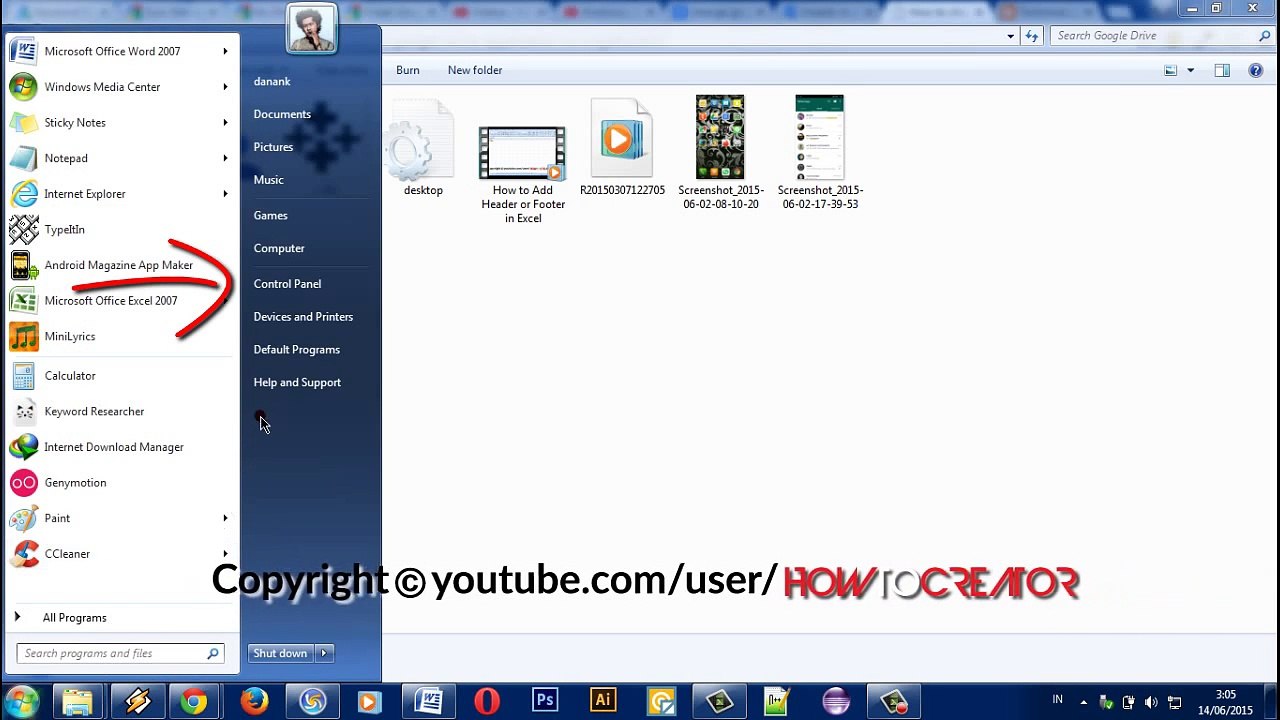1280x720 pixels.
Task: Show All Programs list
Action: 74,618
